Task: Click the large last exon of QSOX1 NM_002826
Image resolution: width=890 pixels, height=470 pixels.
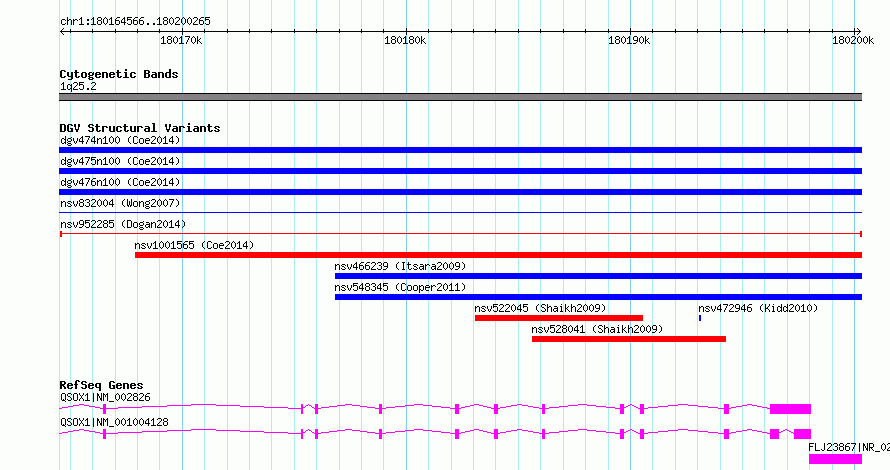Action: [x=791, y=409]
